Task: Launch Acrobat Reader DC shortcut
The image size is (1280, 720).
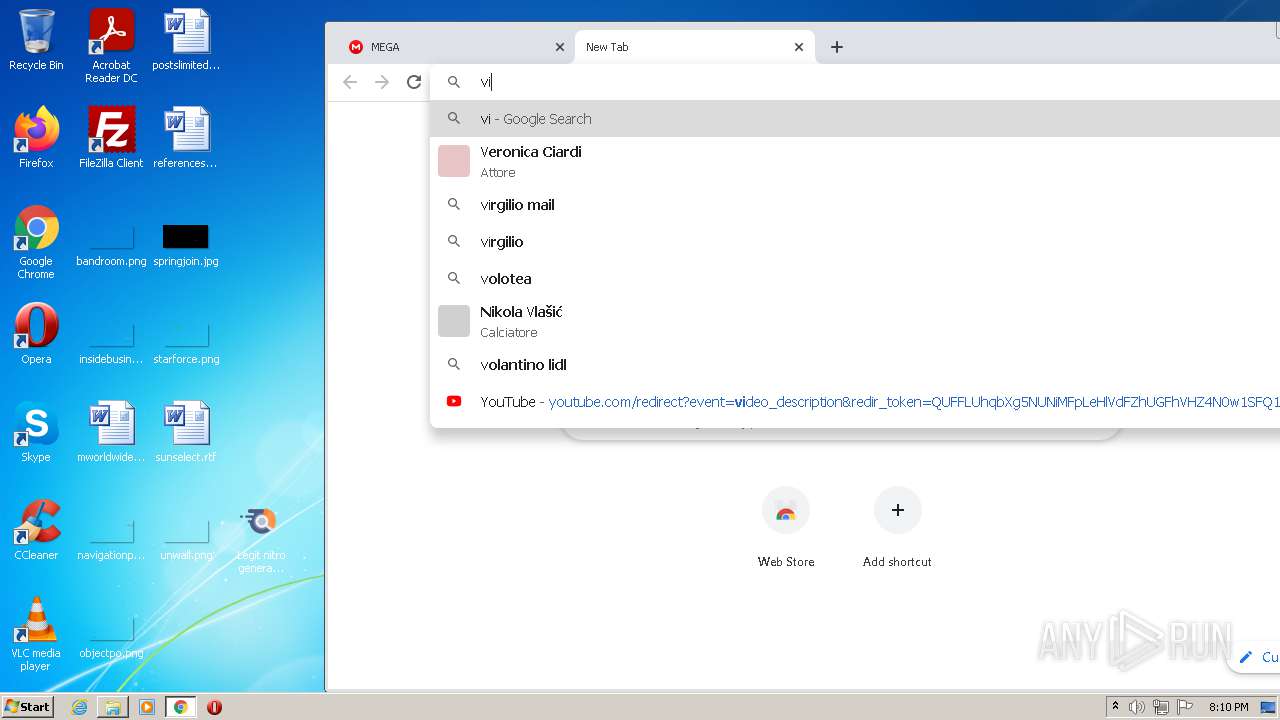Action: [111, 46]
